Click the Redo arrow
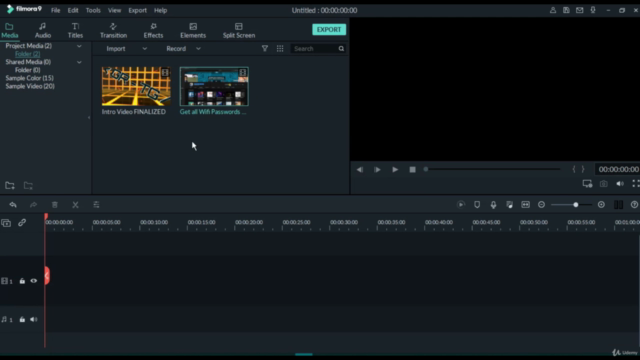The width and height of the screenshot is (640, 360). click(33, 204)
